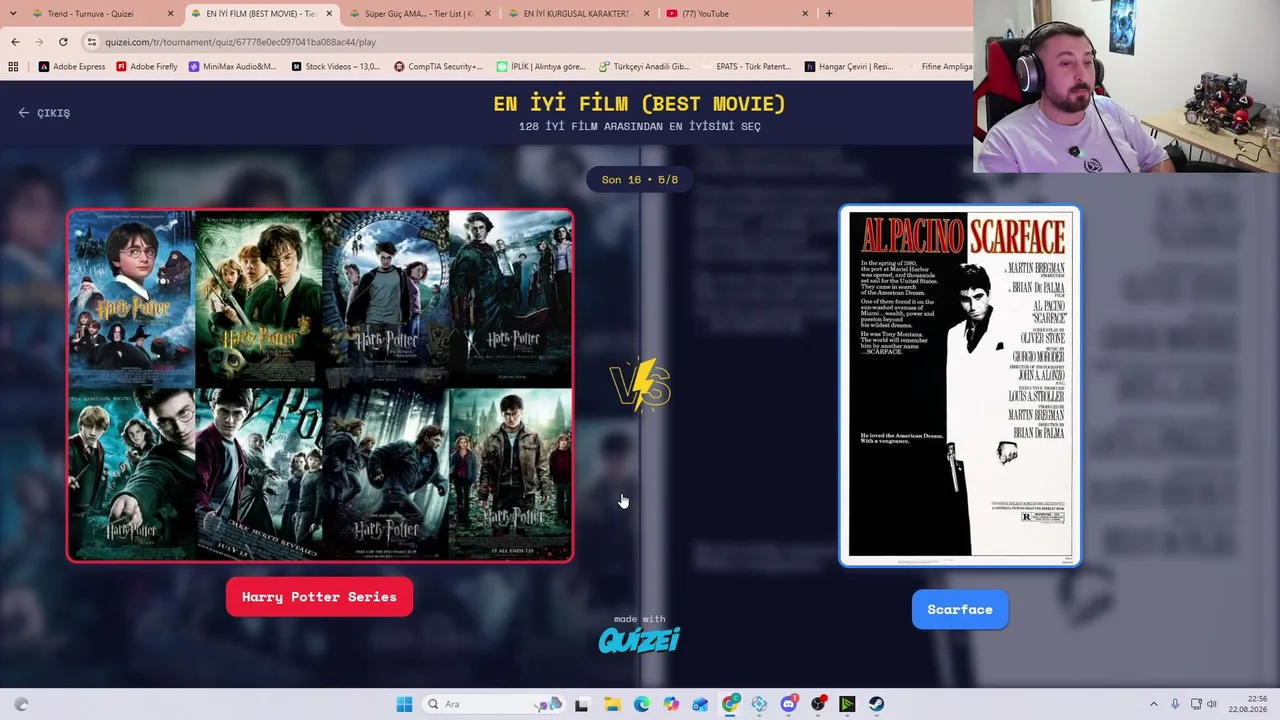Screen dimensions: 1280x720
Task: Open the green app left of Steam
Action: 847,704
